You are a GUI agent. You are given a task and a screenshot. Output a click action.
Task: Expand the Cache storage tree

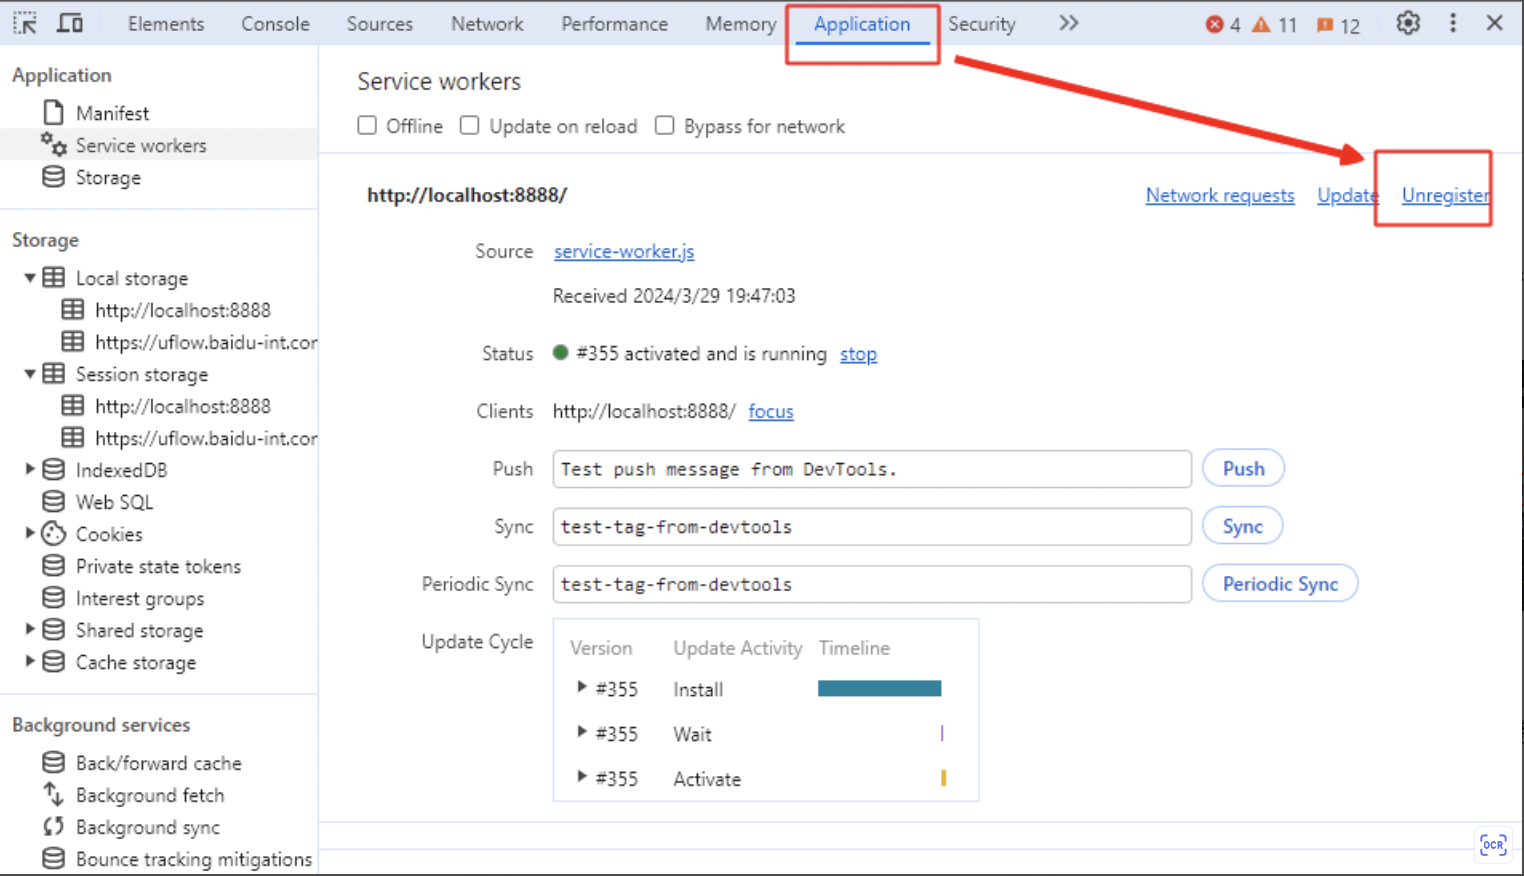click(30, 661)
